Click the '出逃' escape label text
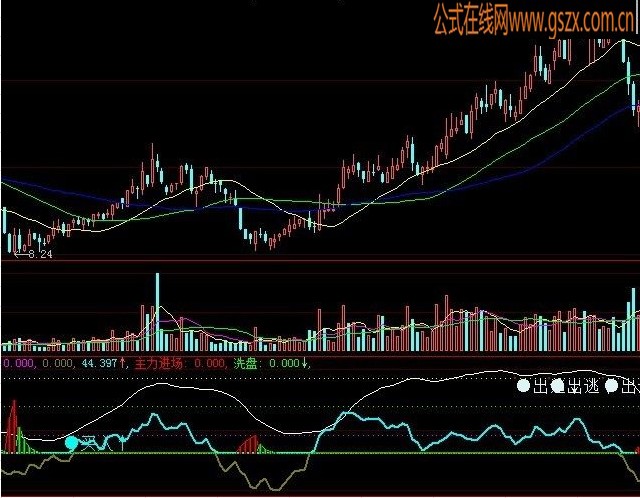 click(583, 386)
